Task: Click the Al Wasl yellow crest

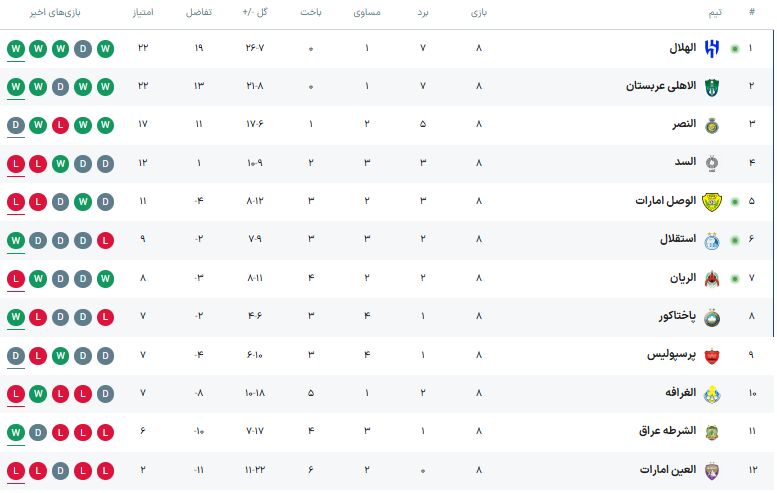Action: (712, 200)
